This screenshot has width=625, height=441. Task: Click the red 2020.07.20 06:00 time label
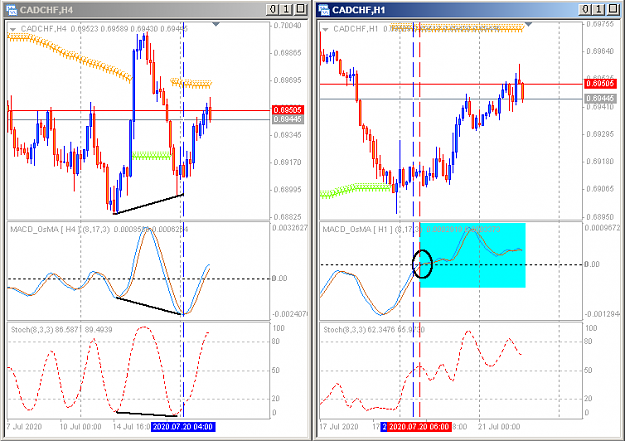[x=419, y=427]
